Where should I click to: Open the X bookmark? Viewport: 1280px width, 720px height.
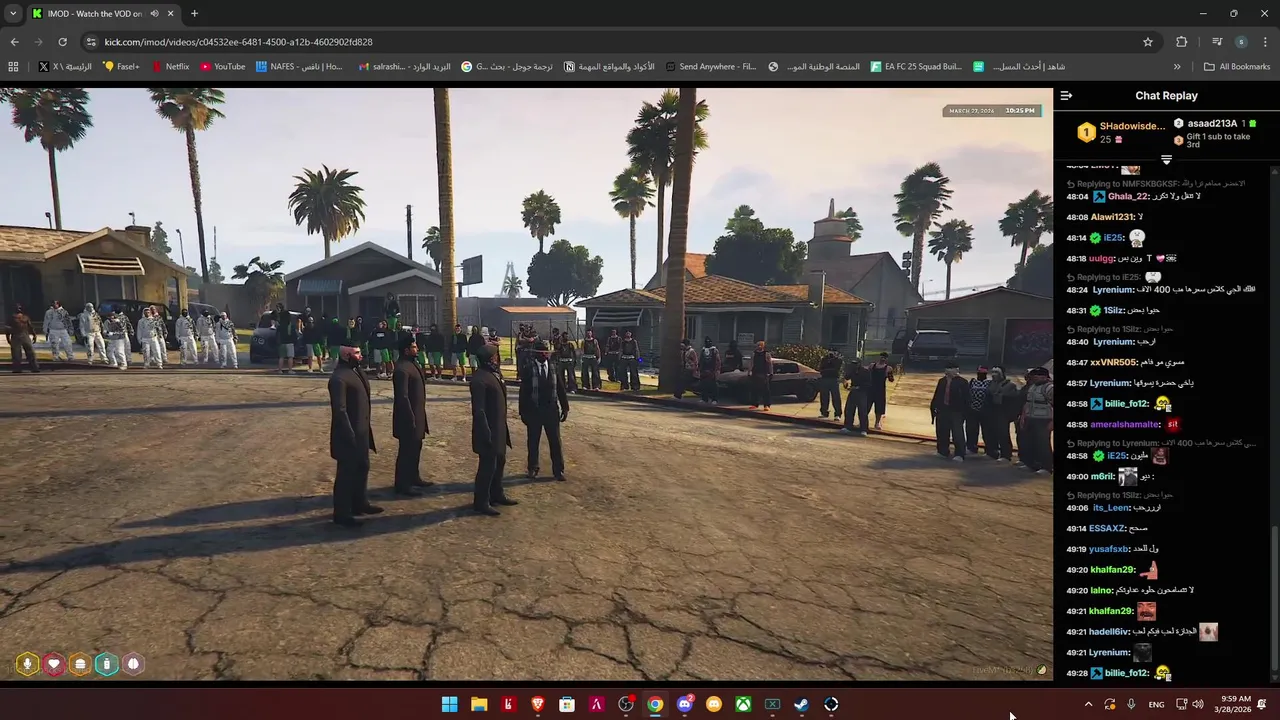click(x=65, y=67)
